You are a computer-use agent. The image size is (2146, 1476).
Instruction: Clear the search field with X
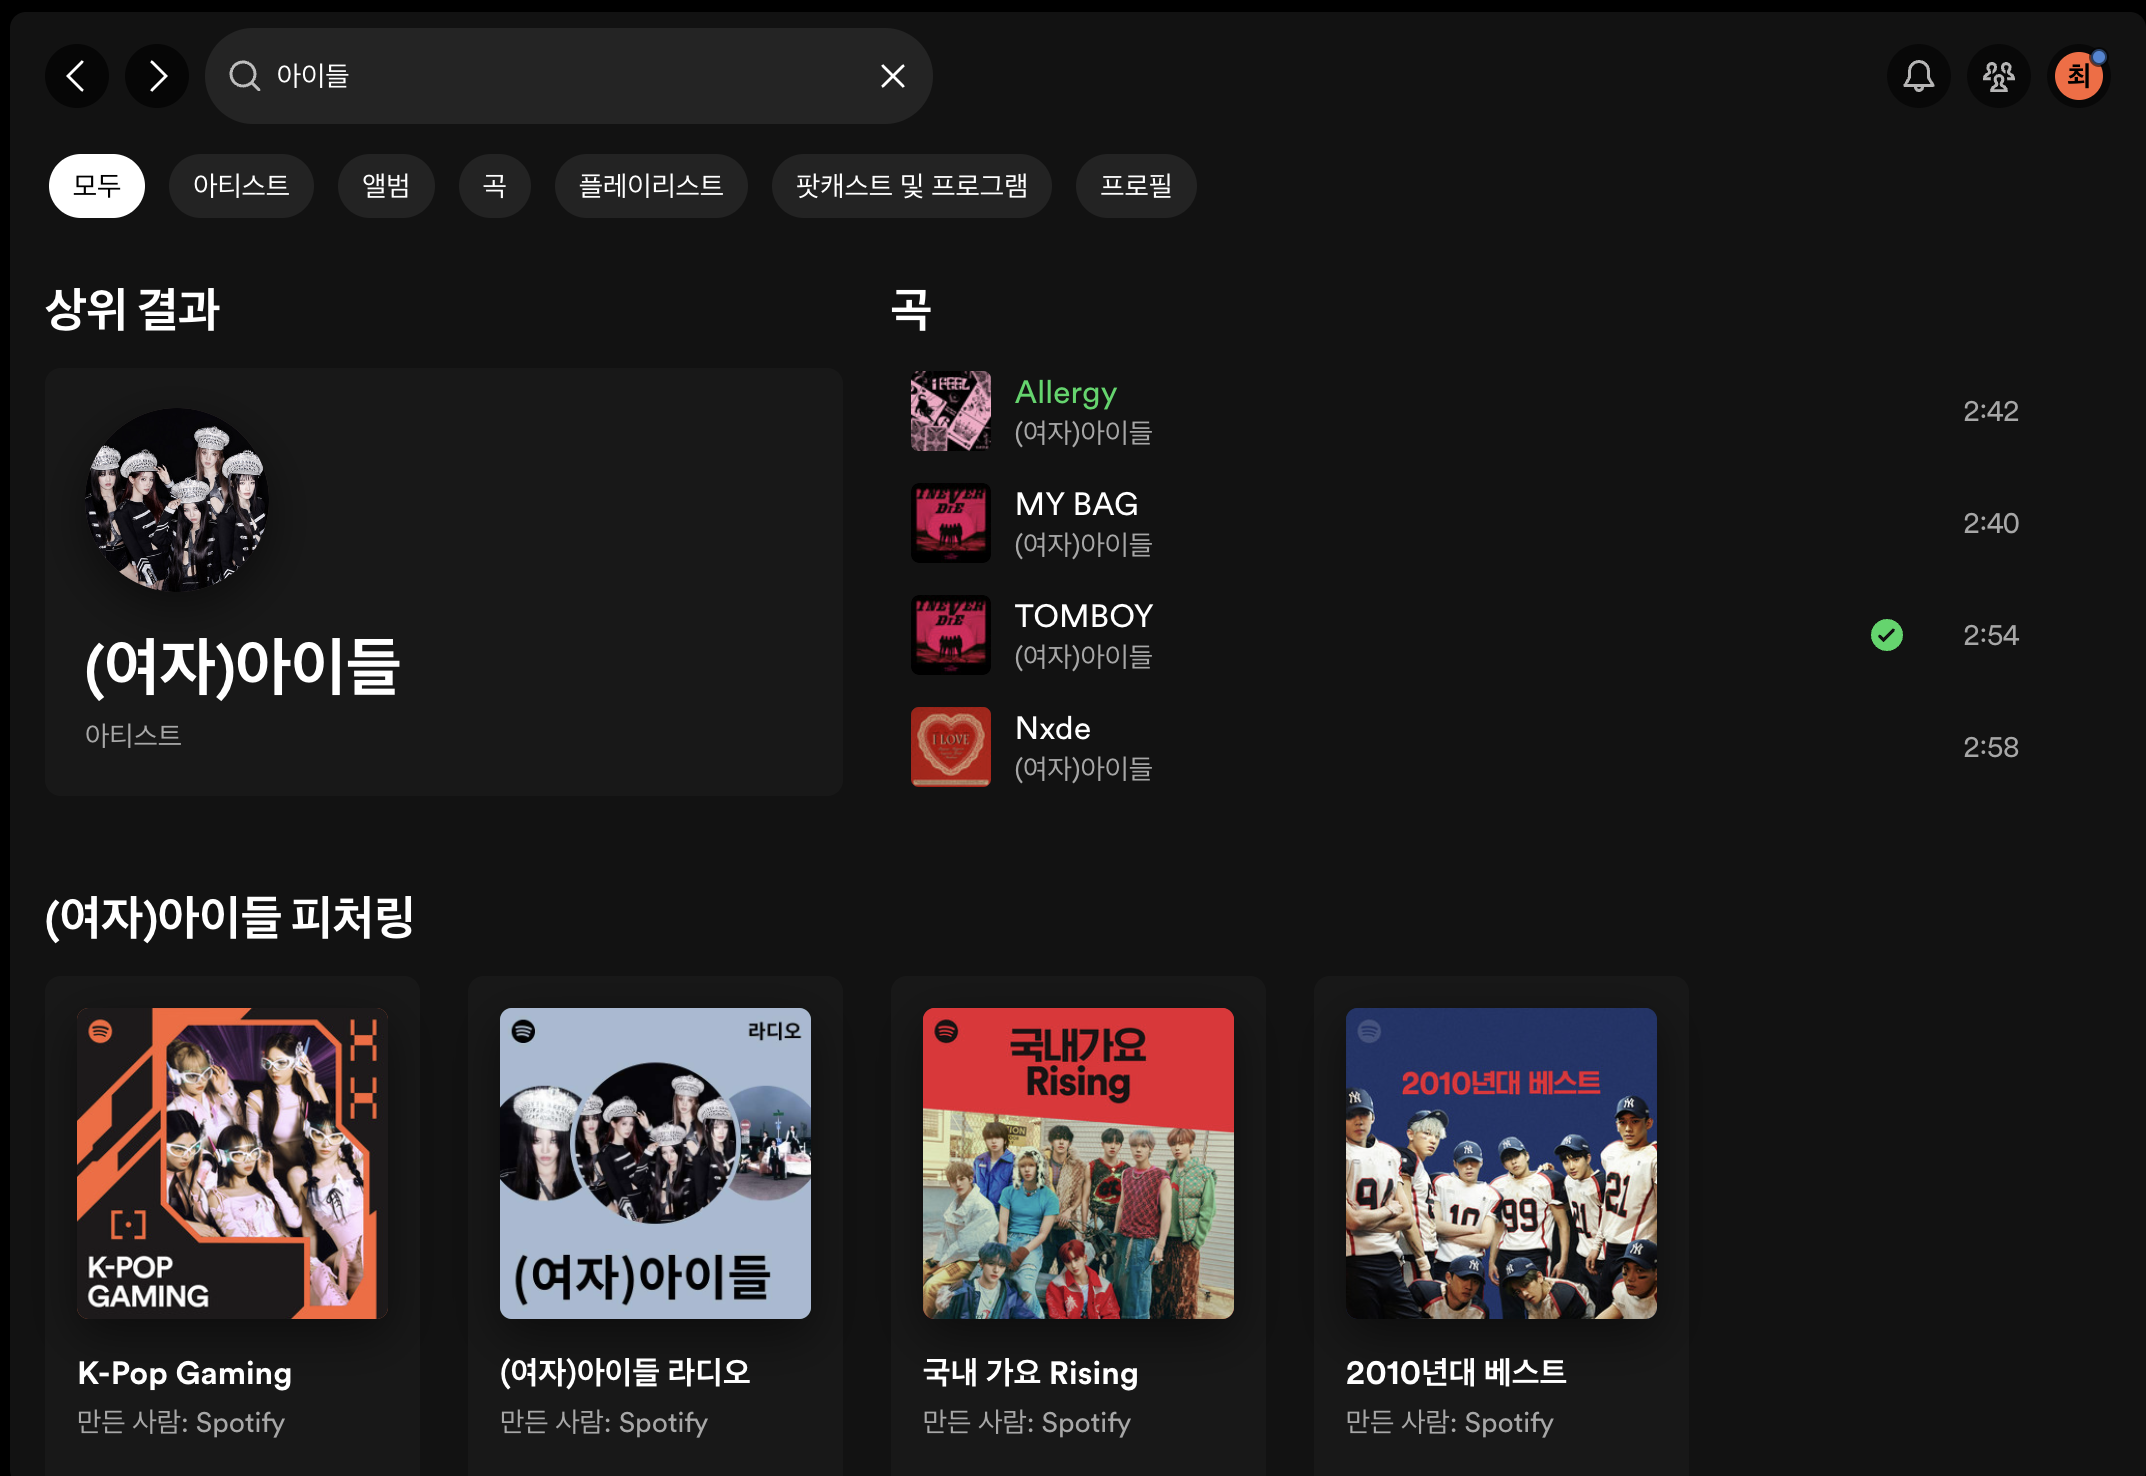(892, 76)
